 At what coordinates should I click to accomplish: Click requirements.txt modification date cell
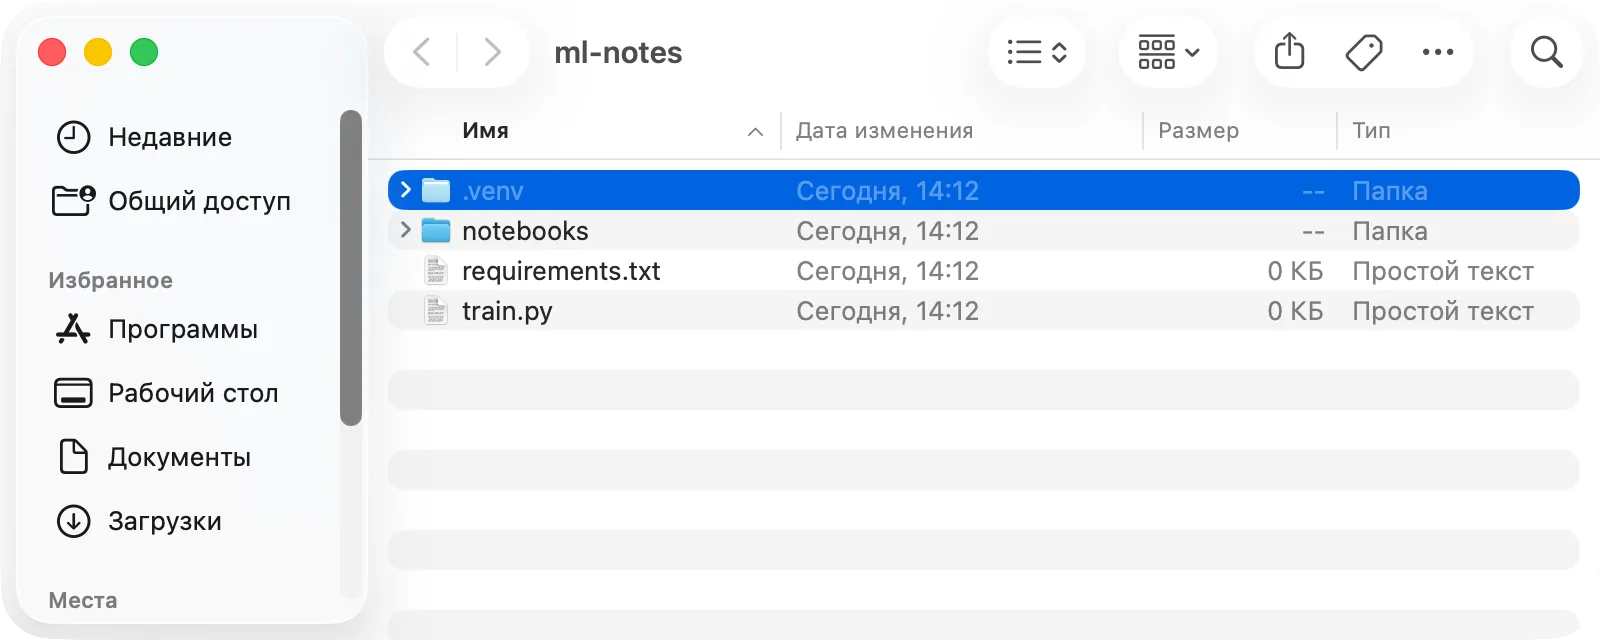click(x=887, y=271)
